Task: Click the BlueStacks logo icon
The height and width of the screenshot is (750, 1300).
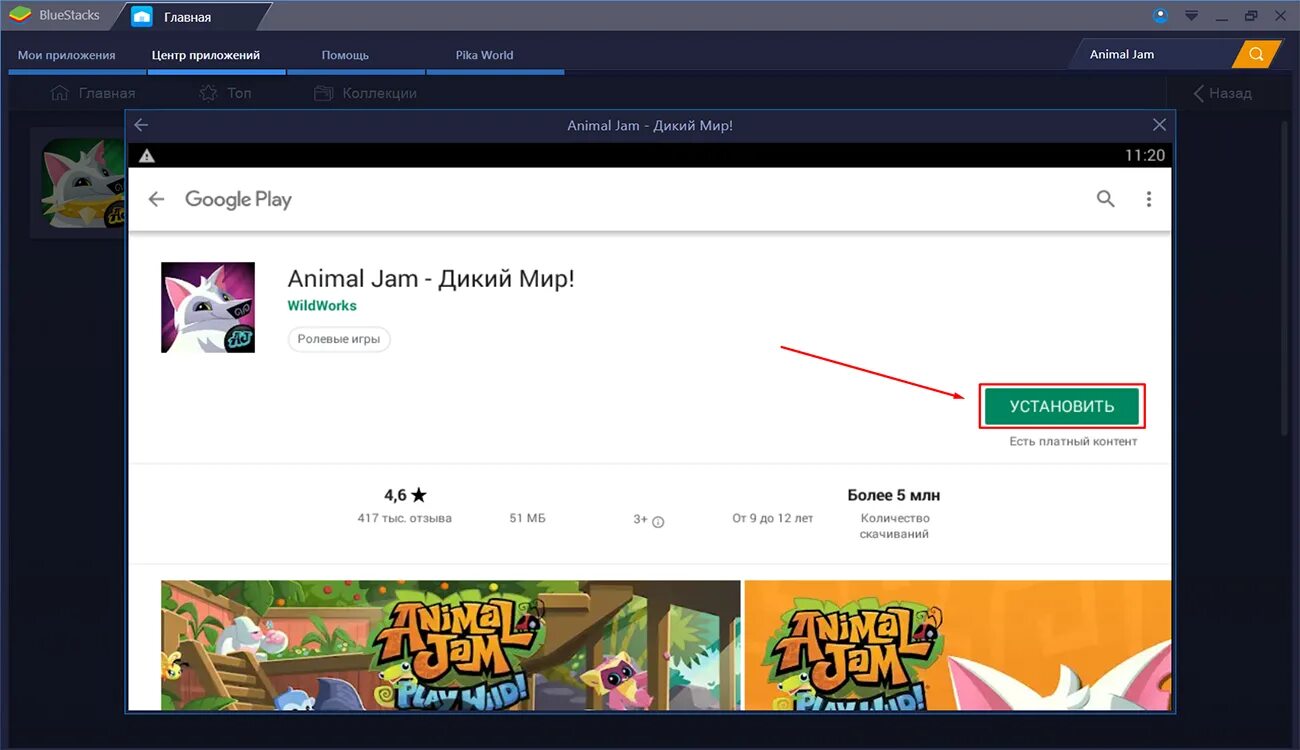Action: pos(20,15)
